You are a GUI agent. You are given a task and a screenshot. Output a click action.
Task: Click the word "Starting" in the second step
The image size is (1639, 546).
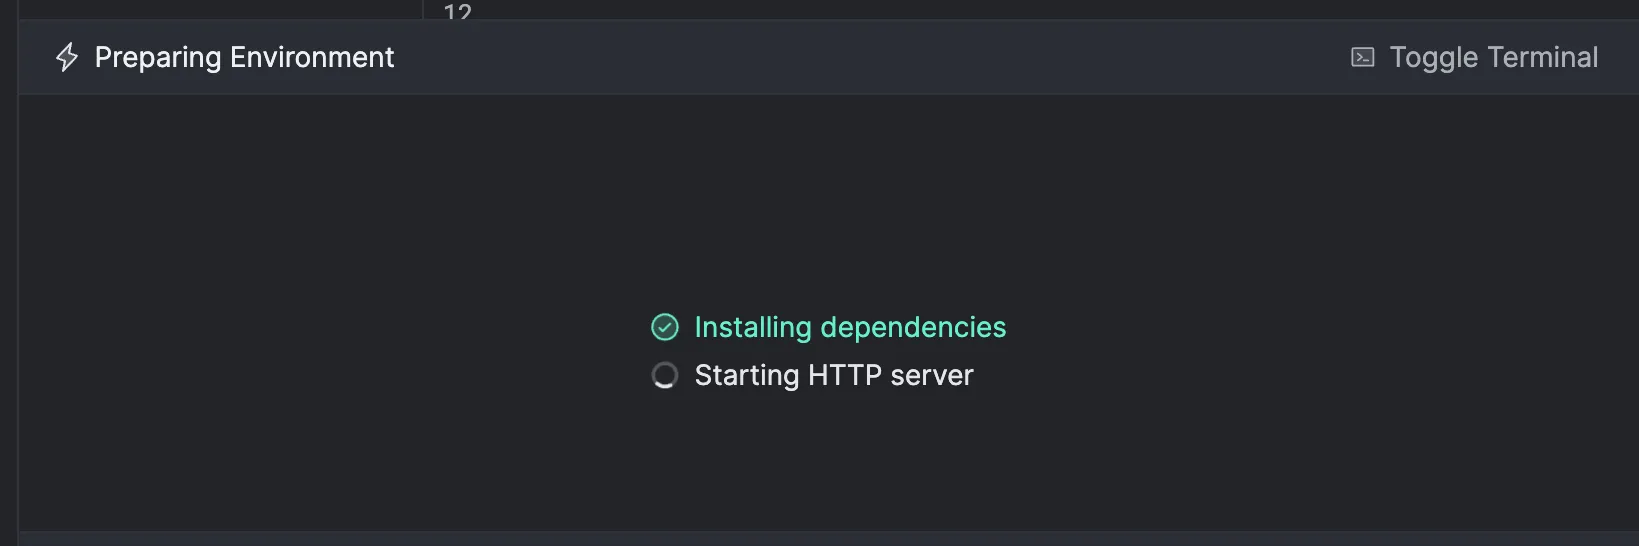coord(747,375)
